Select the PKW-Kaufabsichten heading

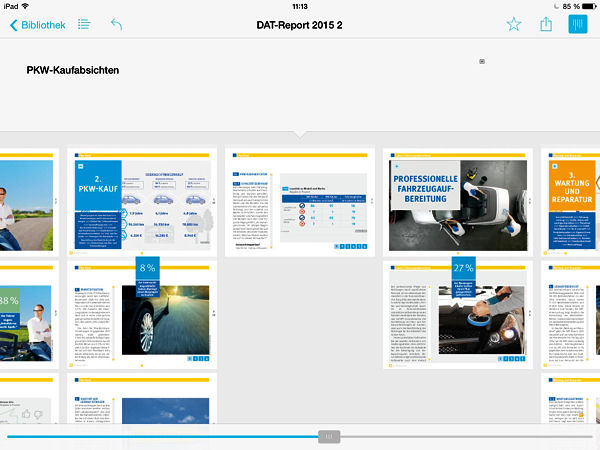[73, 70]
